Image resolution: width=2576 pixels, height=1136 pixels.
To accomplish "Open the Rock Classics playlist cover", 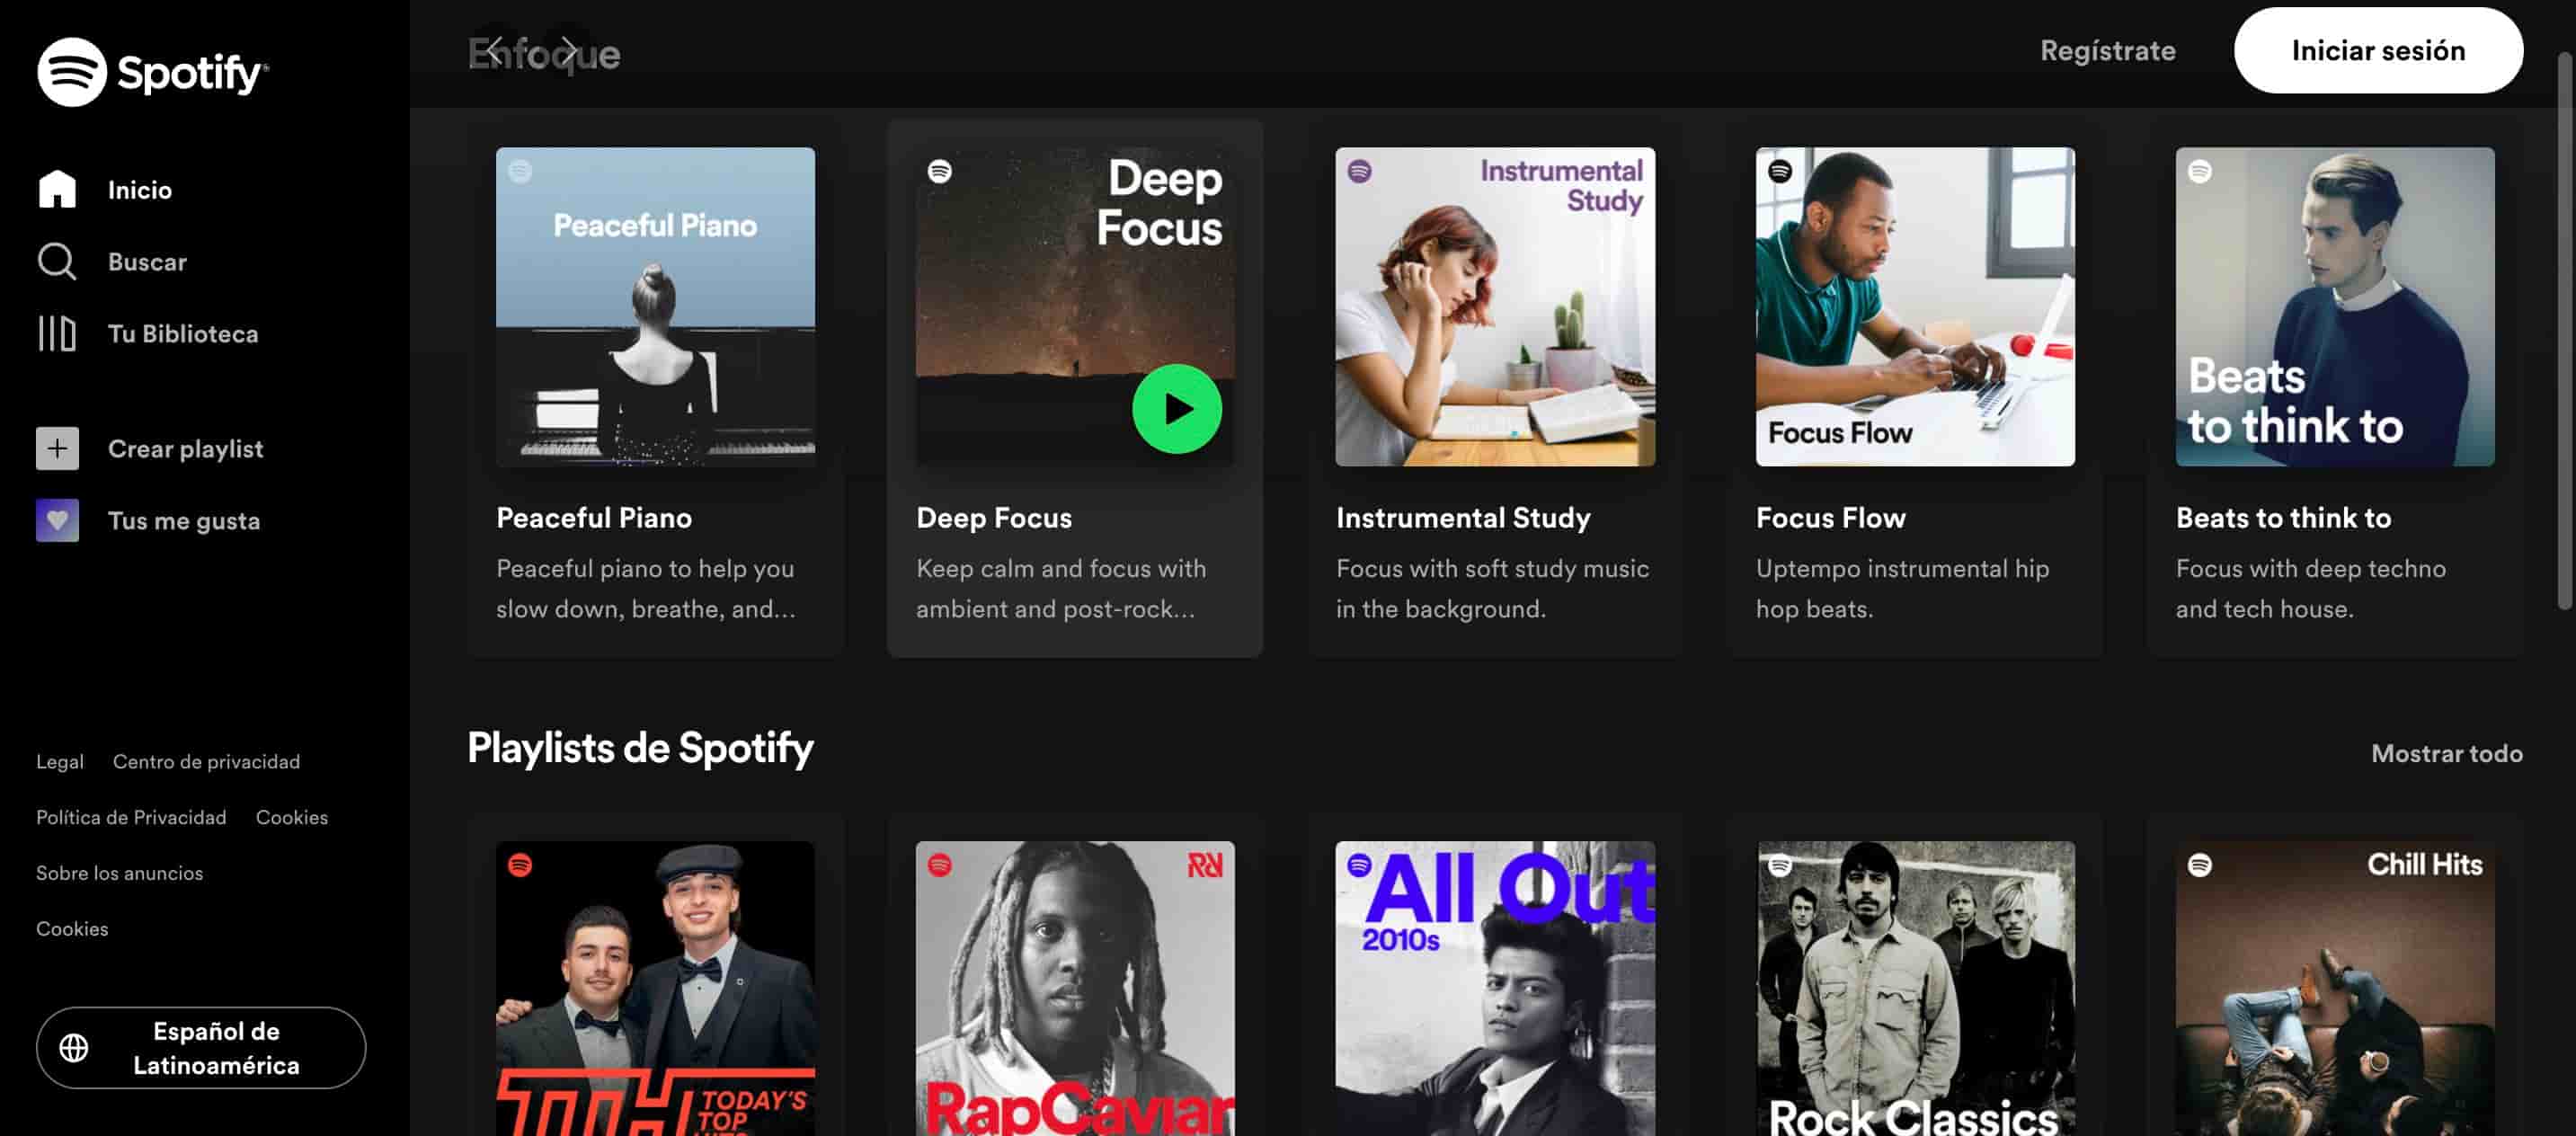I will [x=1915, y=985].
